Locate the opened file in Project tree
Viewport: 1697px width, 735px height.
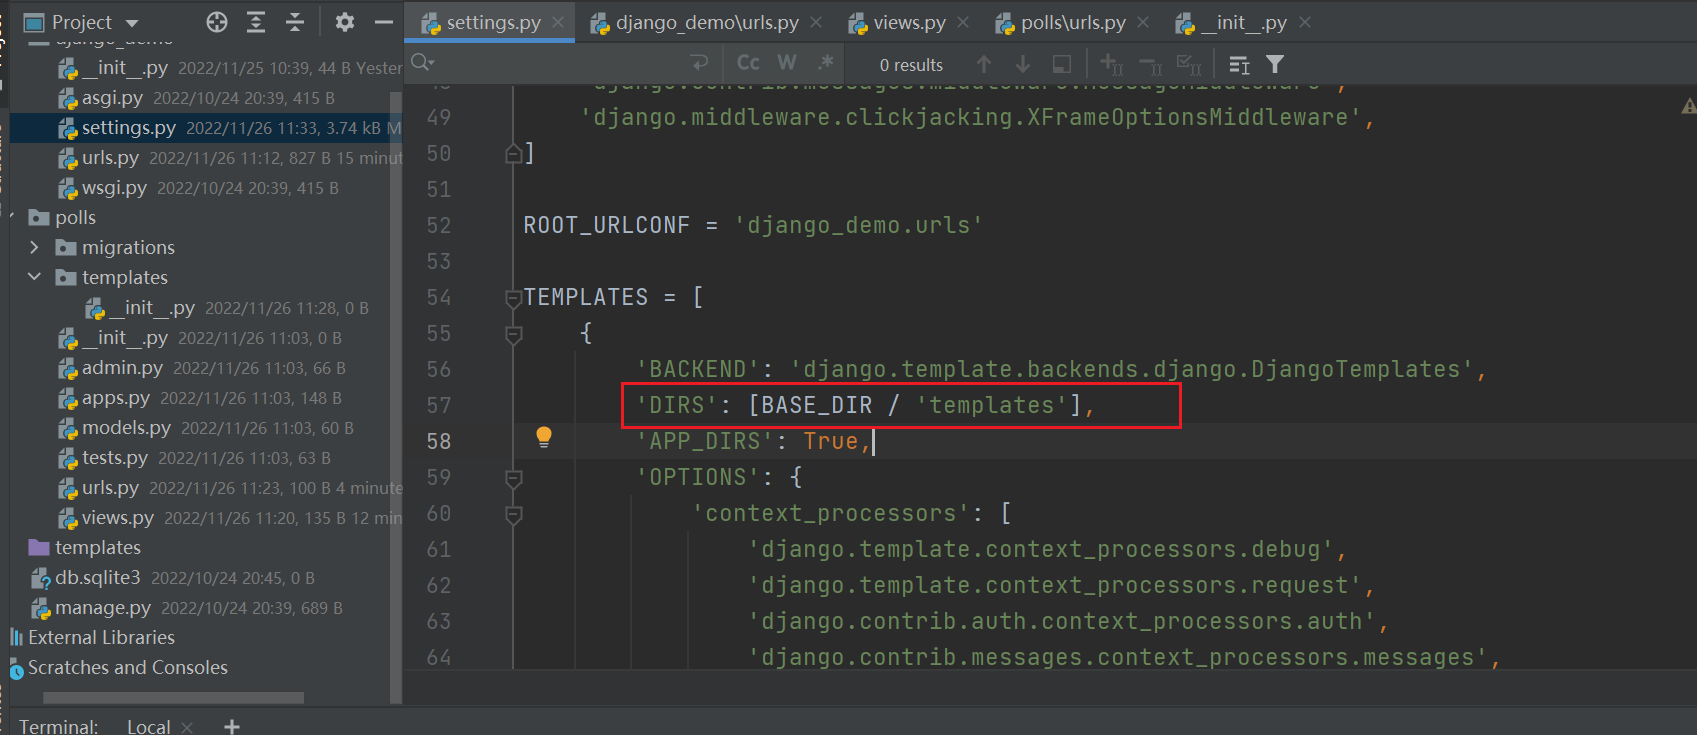tap(217, 22)
